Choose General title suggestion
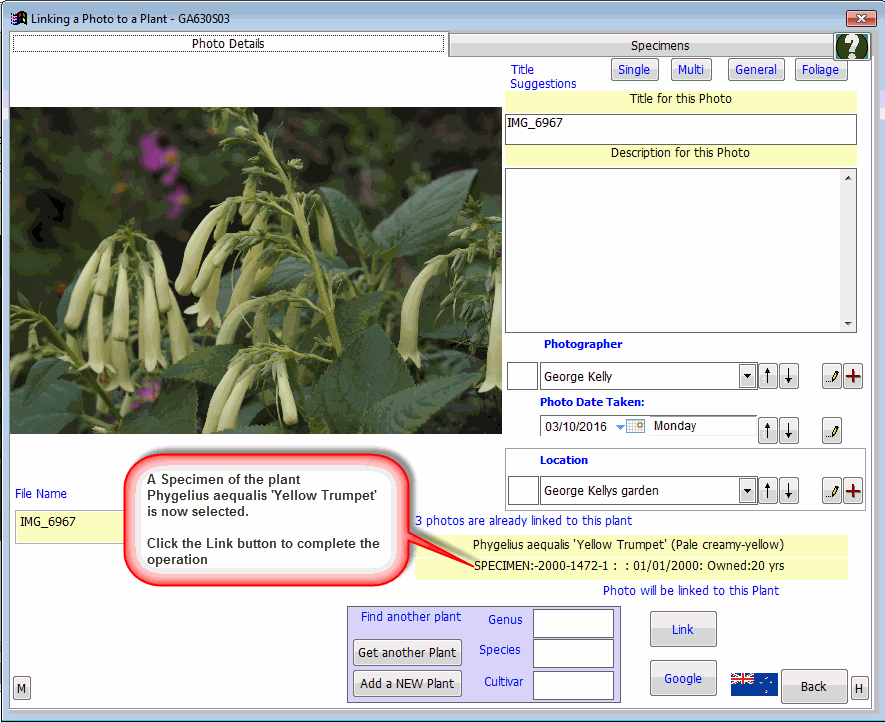The image size is (885, 722). (756, 70)
